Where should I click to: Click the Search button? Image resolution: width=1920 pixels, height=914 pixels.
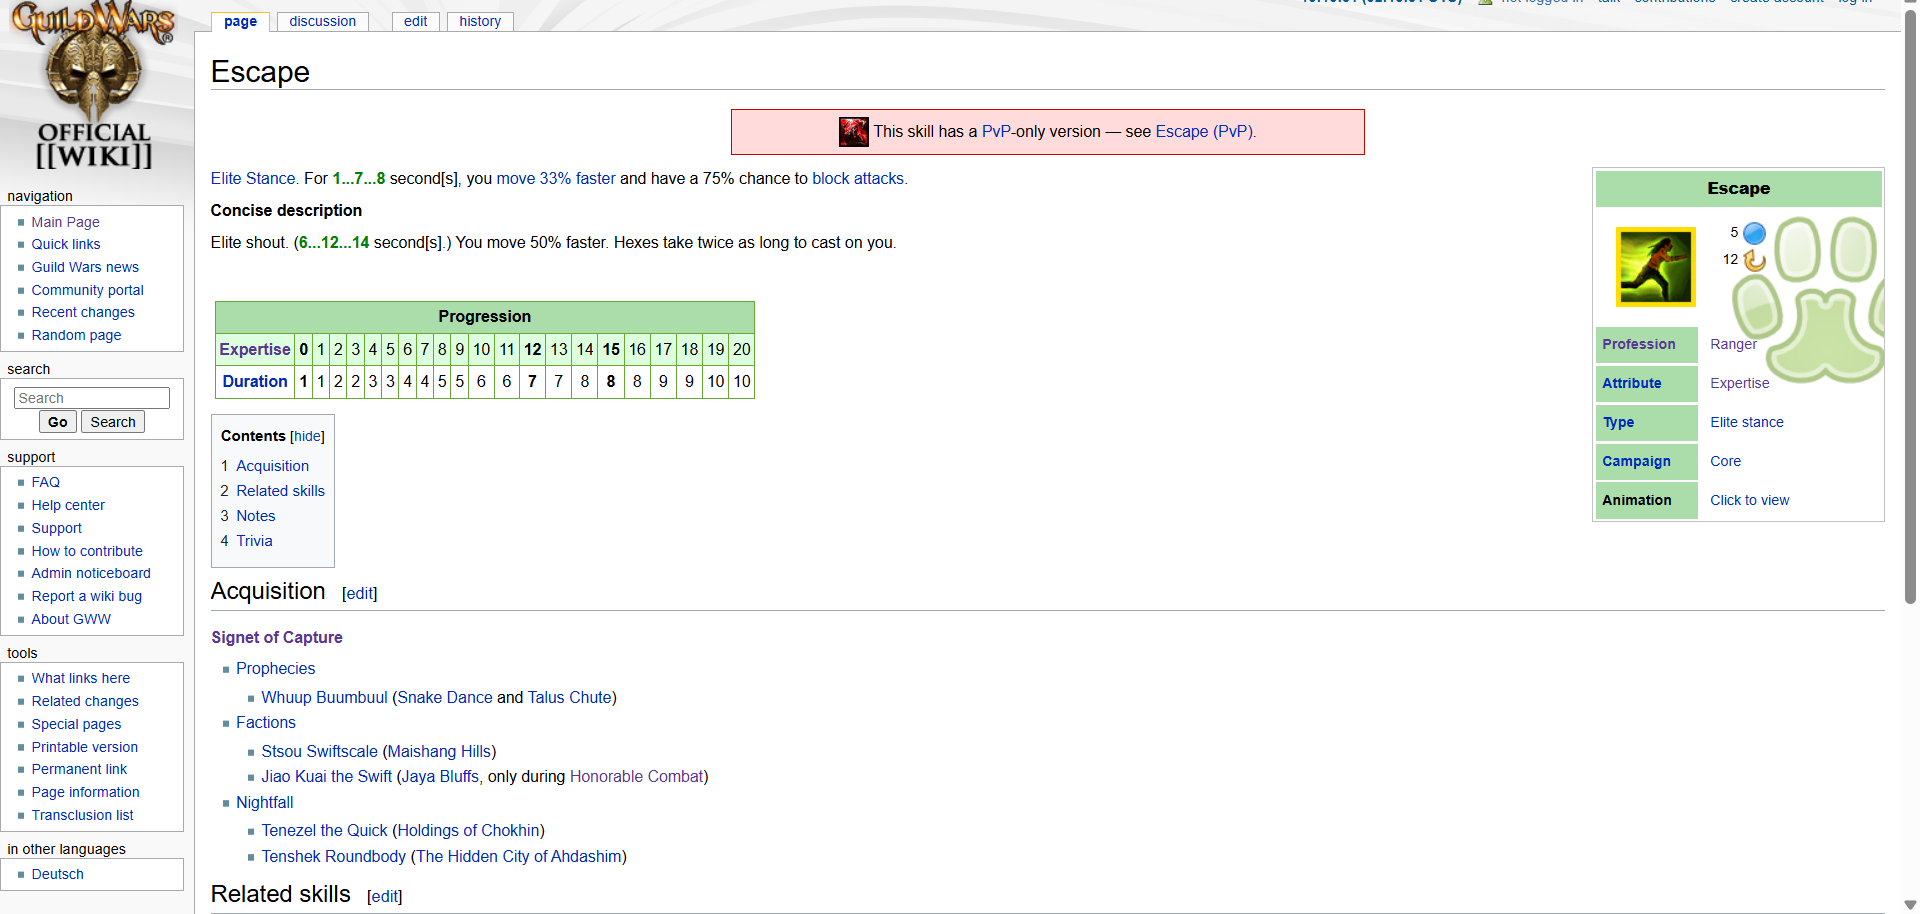[113, 422]
